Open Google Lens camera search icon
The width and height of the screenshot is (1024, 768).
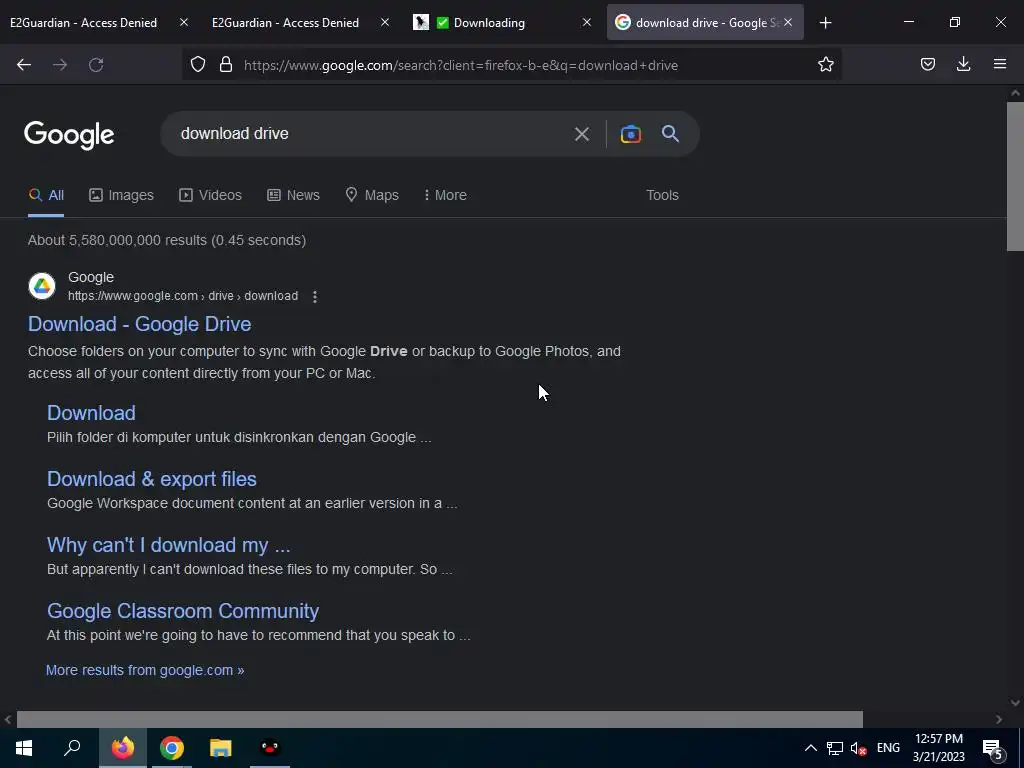coord(630,134)
